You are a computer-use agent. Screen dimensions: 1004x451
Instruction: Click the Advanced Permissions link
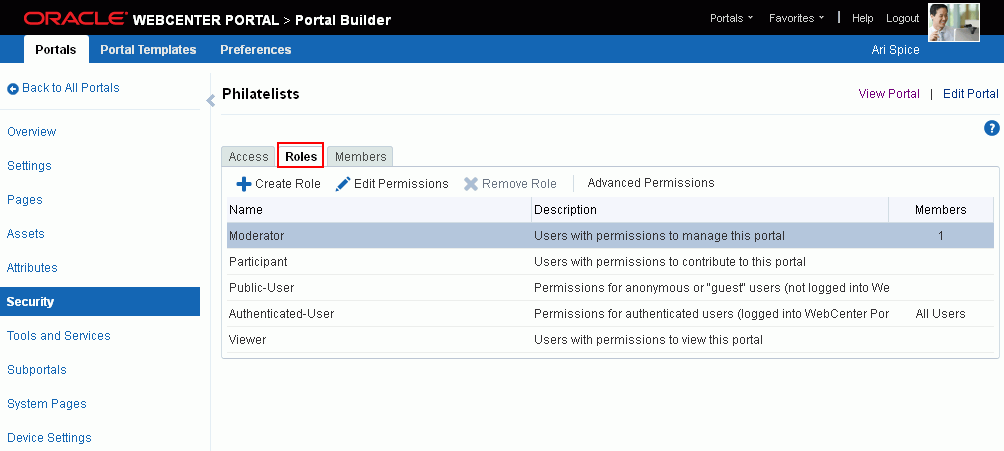[651, 183]
